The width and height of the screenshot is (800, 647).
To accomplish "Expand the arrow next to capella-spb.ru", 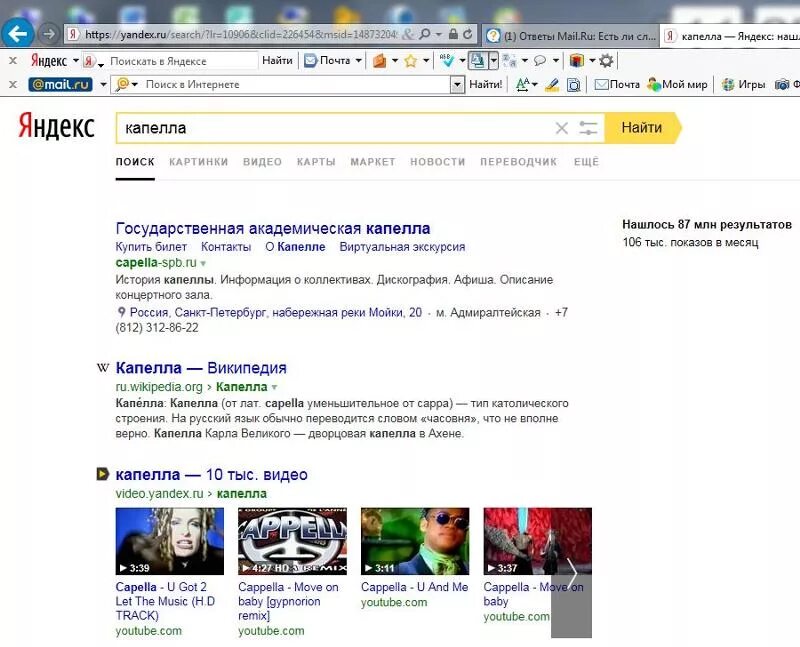I will (x=203, y=263).
